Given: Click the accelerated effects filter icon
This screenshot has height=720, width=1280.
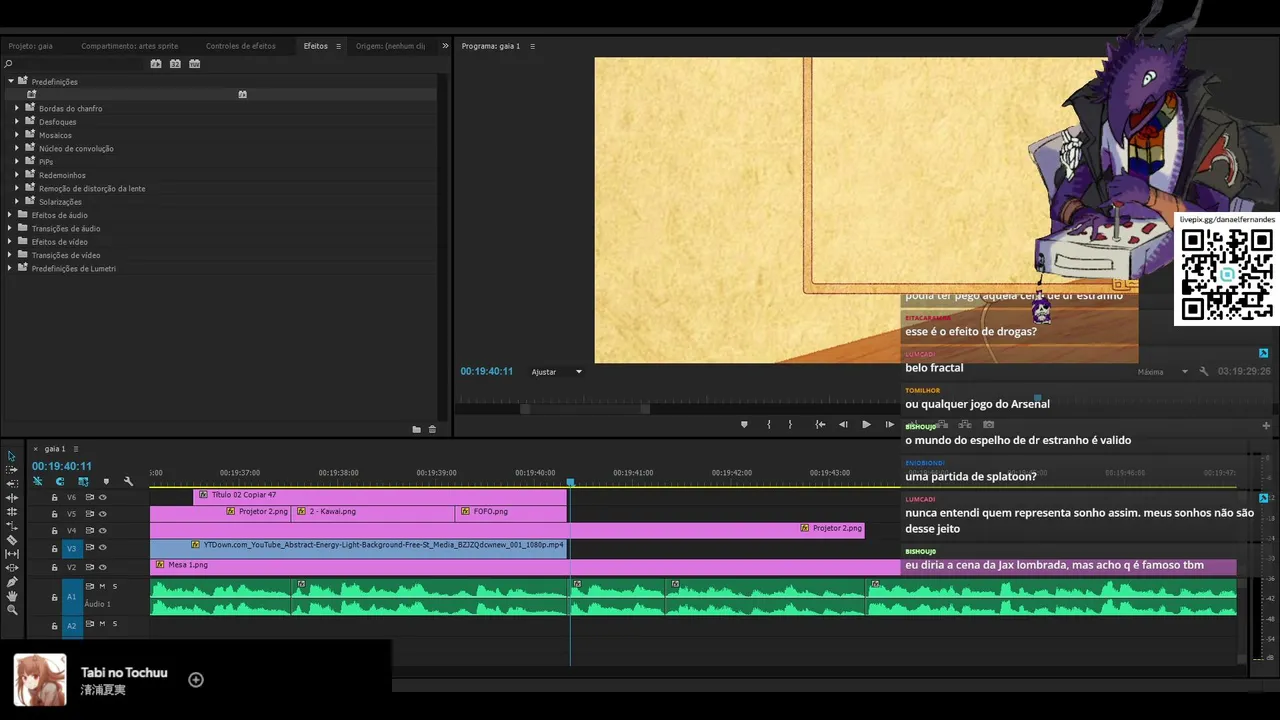Looking at the screenshot, I should tap(156, 63).
